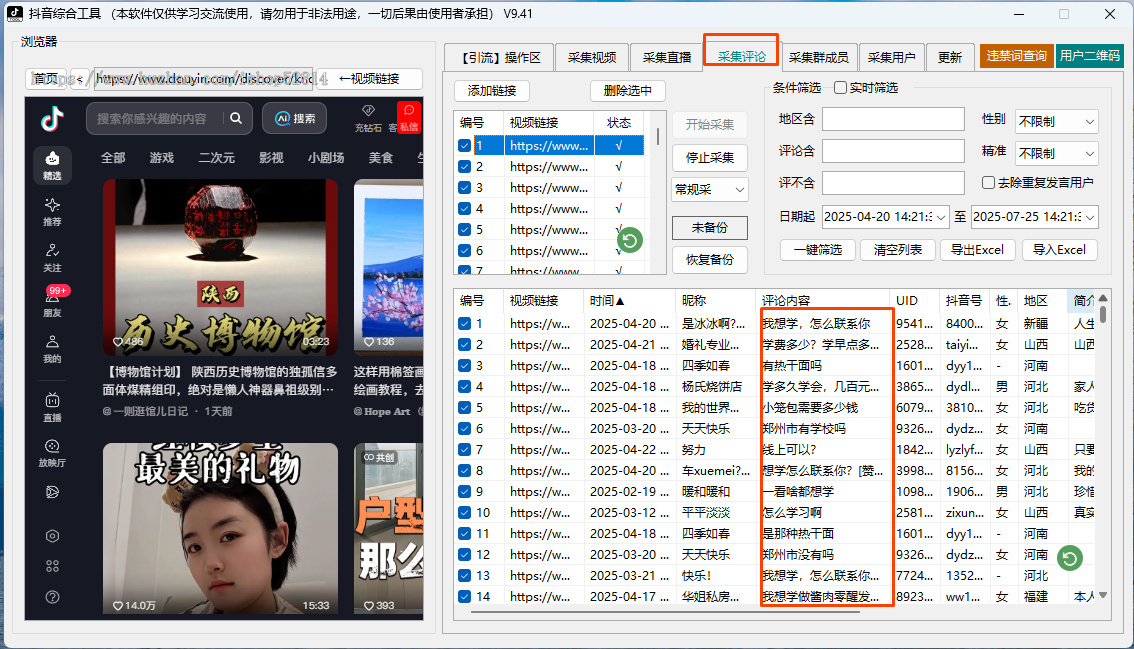Open the 性别 dropdown showing 不限制
This screenshot has height=649, width=1134.
[x=1057, y=122]
